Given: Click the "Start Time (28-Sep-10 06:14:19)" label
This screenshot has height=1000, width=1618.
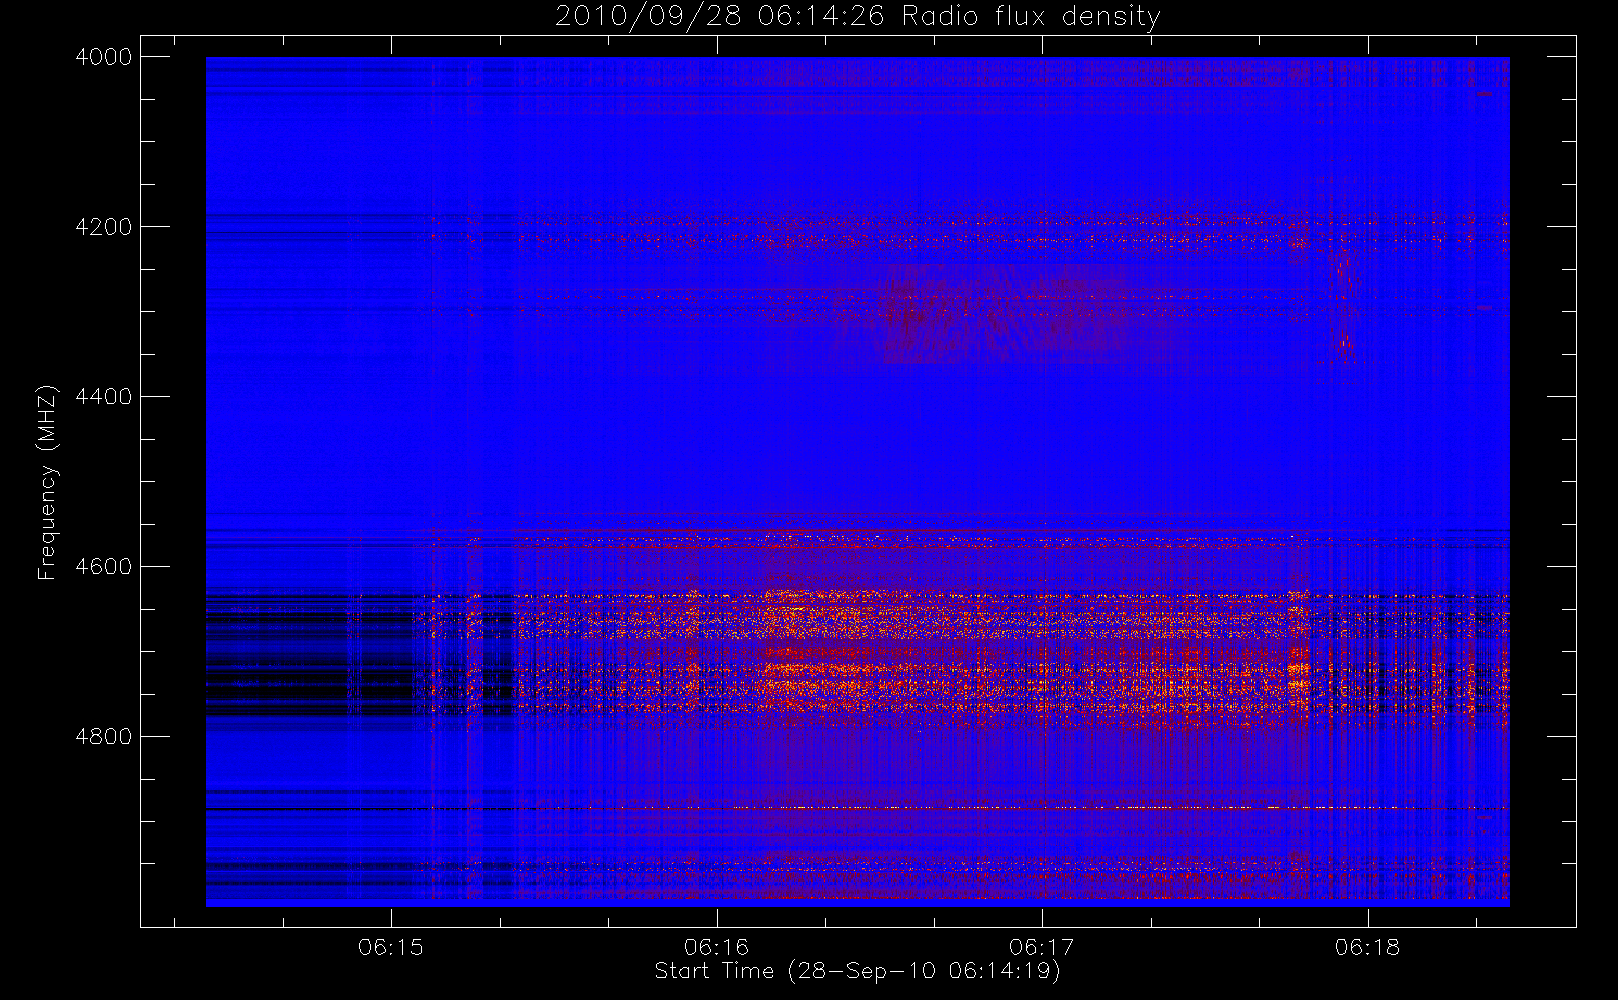Looking at the screenshot, I should coord(857,971).
